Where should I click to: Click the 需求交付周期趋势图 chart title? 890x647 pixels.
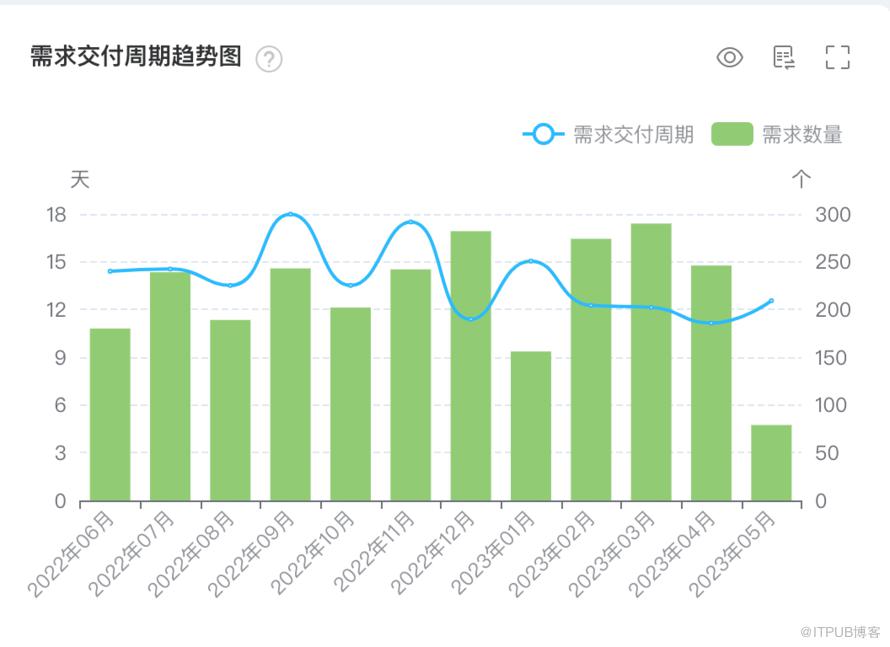136,57
